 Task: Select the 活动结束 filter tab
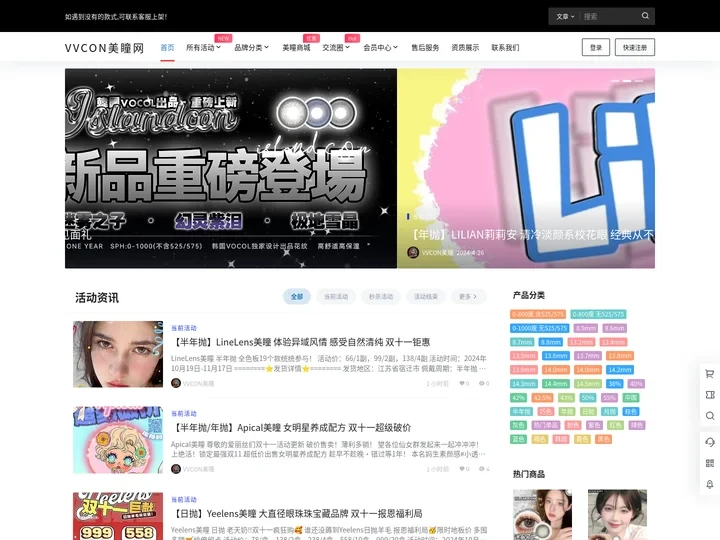tap(426, 297)
